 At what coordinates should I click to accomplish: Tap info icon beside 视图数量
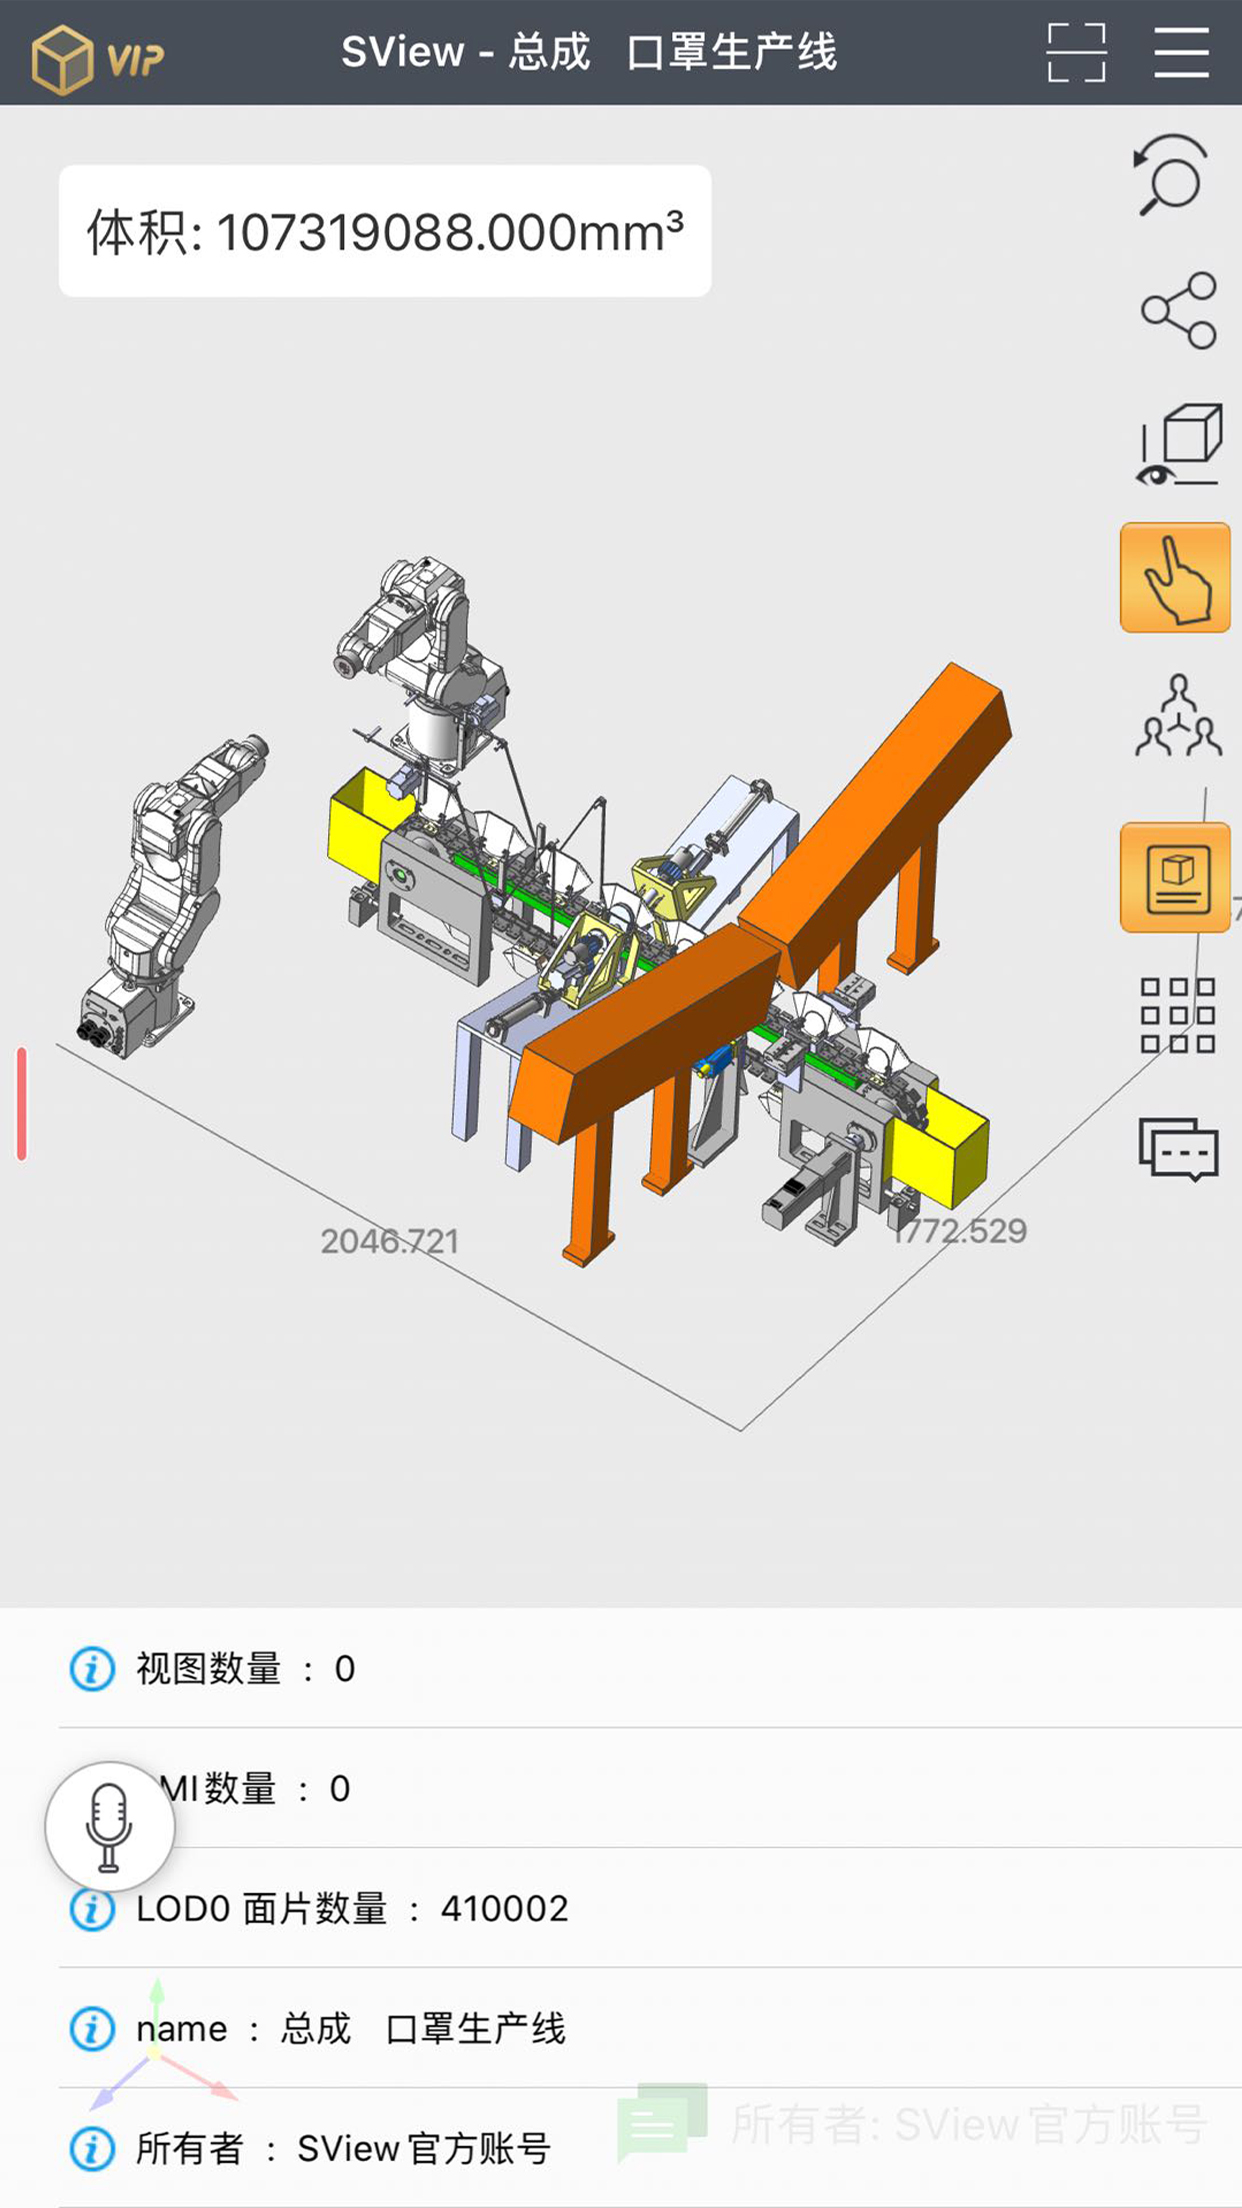pyautogui.click(x=92, y=1669)
